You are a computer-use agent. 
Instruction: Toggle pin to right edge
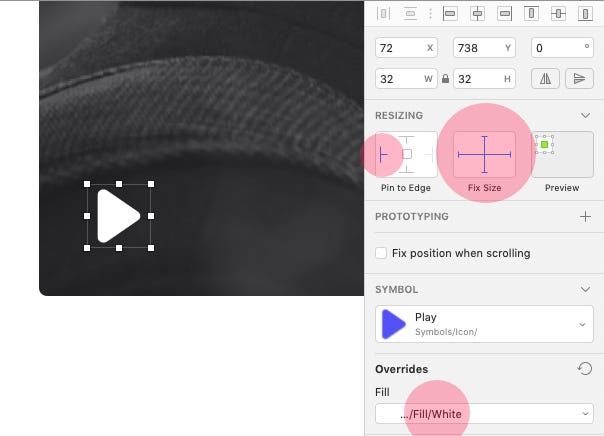tap(430, 155)
